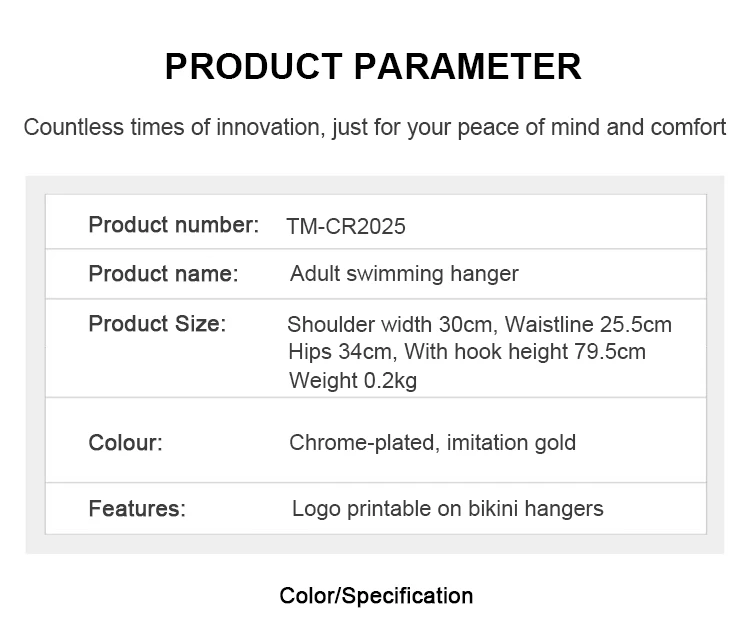Viewport: 750px width, 643px height.
Task: Select the 'Colour:' label
Action: [x=125, y=443]
